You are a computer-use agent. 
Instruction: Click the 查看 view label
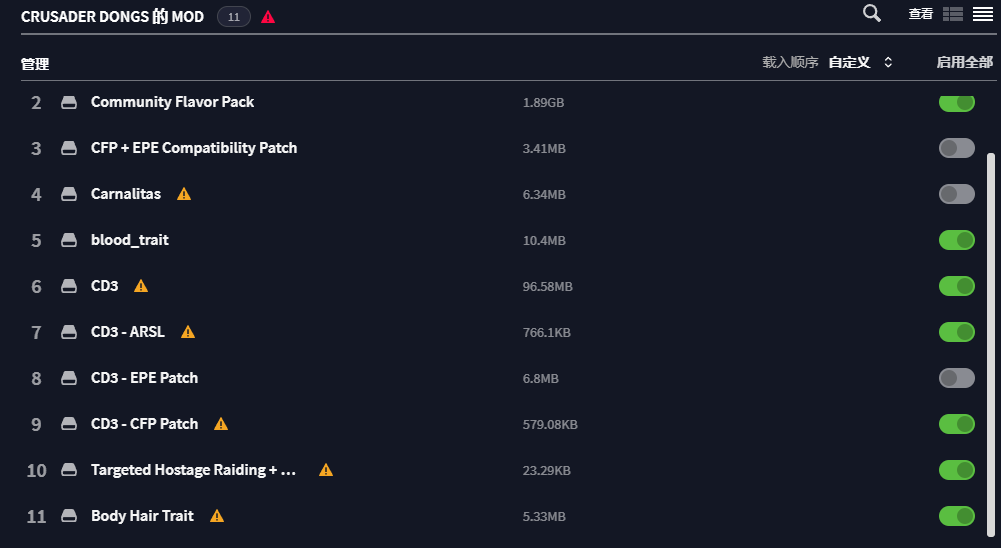(x=921, y=14)
